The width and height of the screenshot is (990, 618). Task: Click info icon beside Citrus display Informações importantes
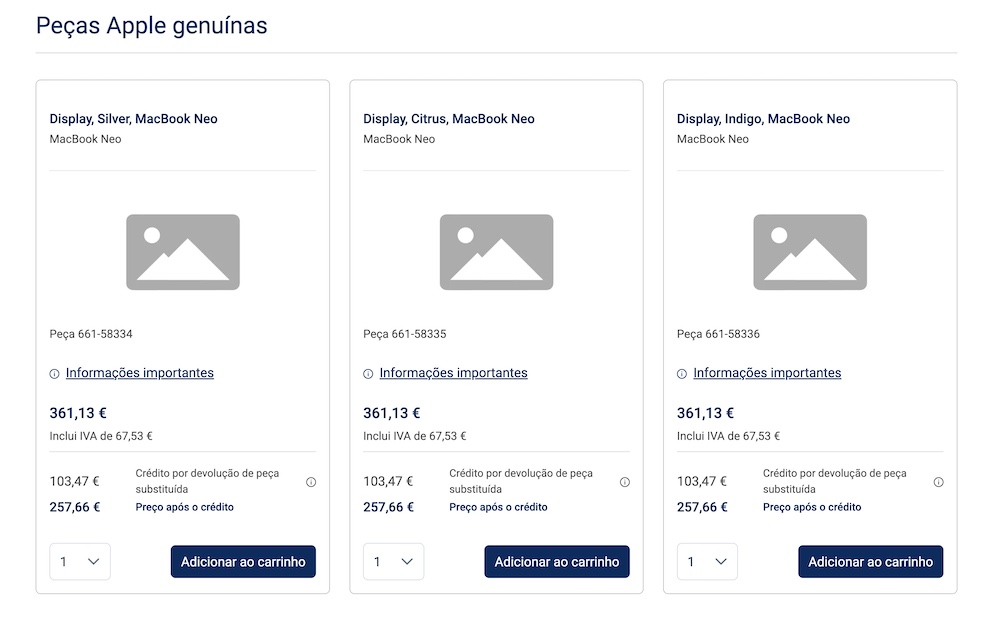(368, 374)
